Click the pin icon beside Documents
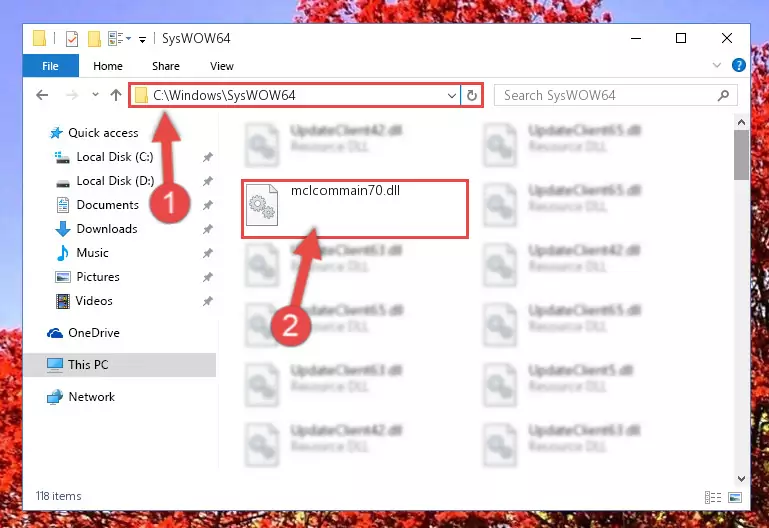 (x=208, y=205)
